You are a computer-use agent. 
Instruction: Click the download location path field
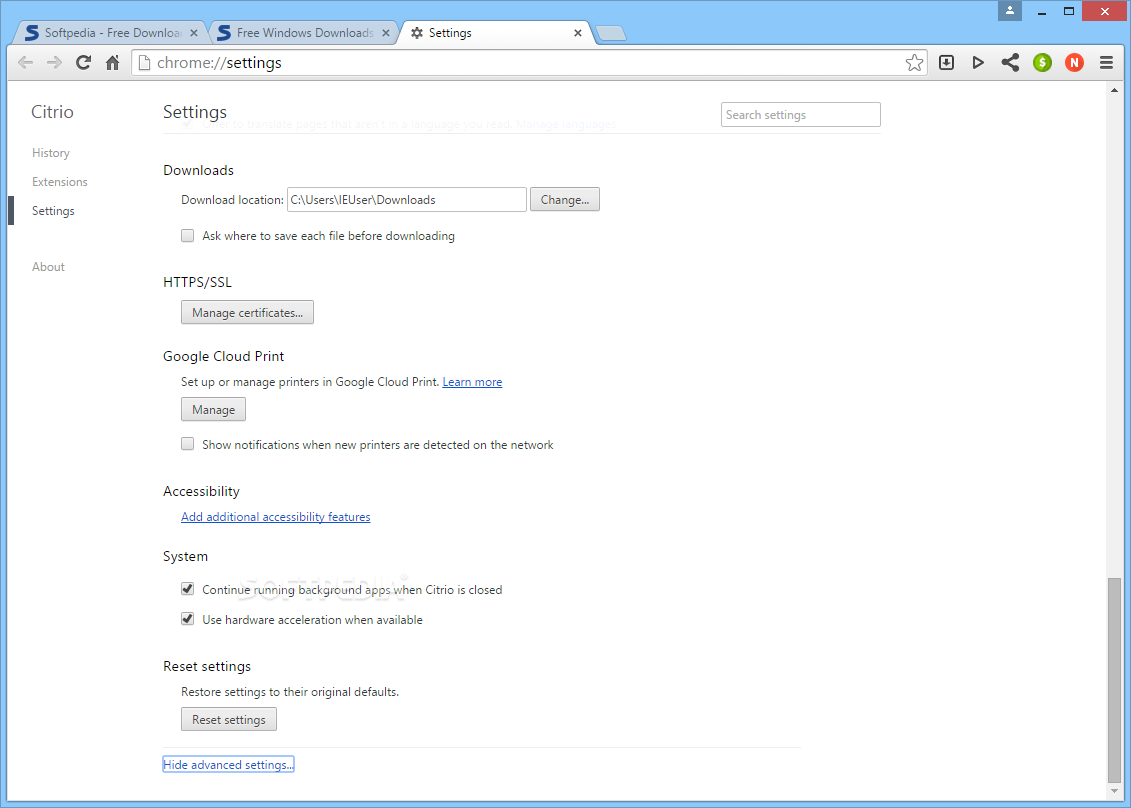point(407,200)
